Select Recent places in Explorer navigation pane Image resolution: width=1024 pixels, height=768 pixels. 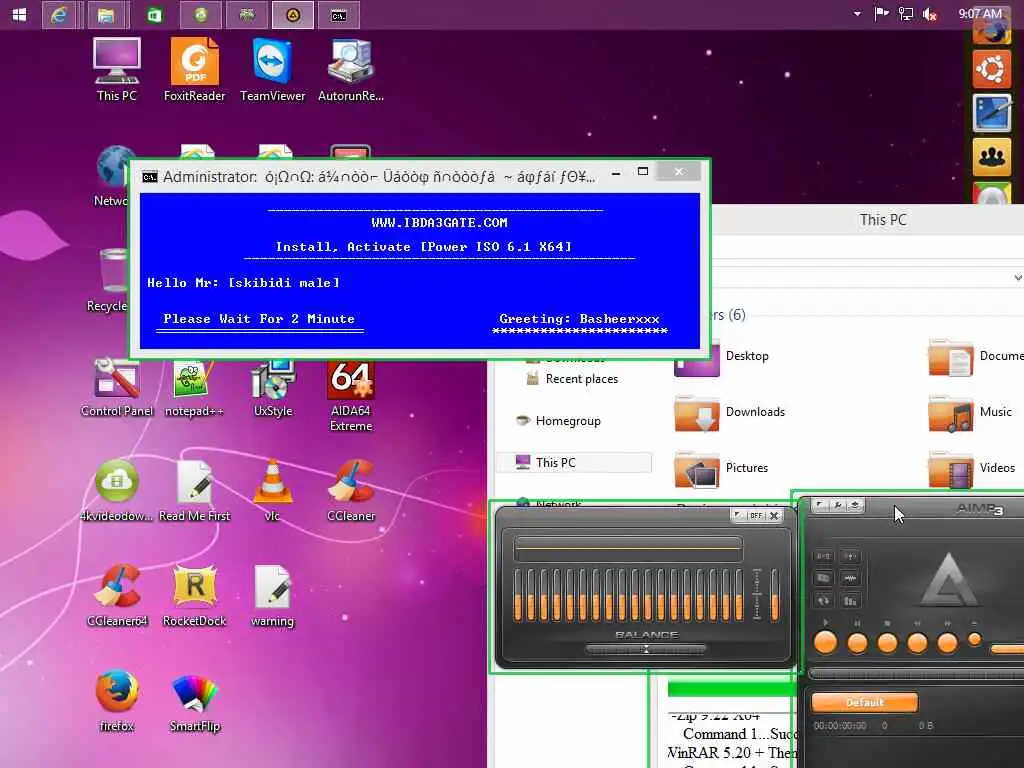[573, 379]
